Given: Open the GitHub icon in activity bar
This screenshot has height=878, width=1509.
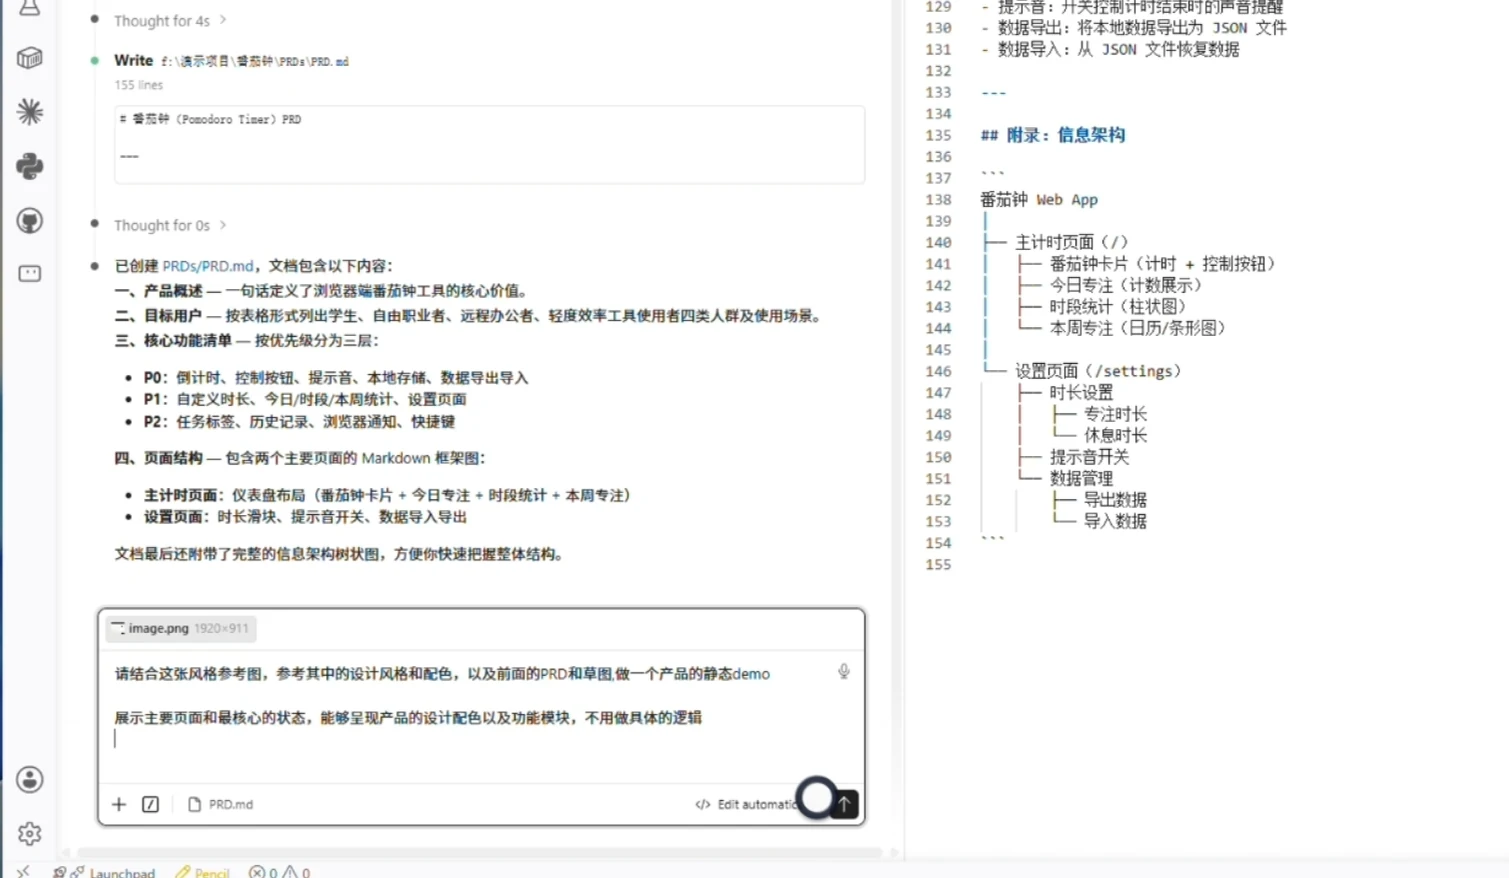Looking at the screenshot, I should 29,220.
